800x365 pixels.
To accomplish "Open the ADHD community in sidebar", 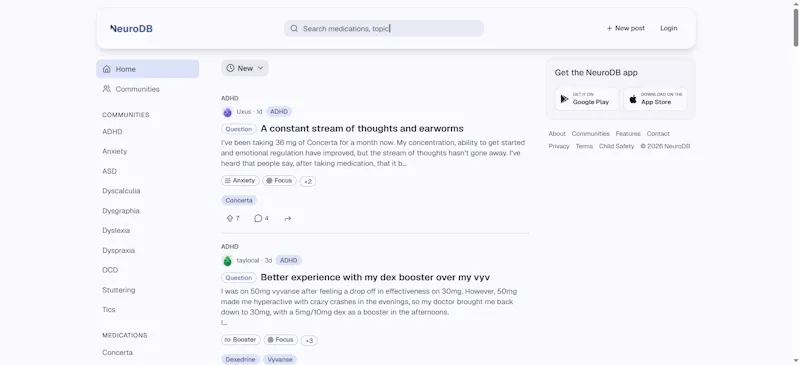I will 112,132.
